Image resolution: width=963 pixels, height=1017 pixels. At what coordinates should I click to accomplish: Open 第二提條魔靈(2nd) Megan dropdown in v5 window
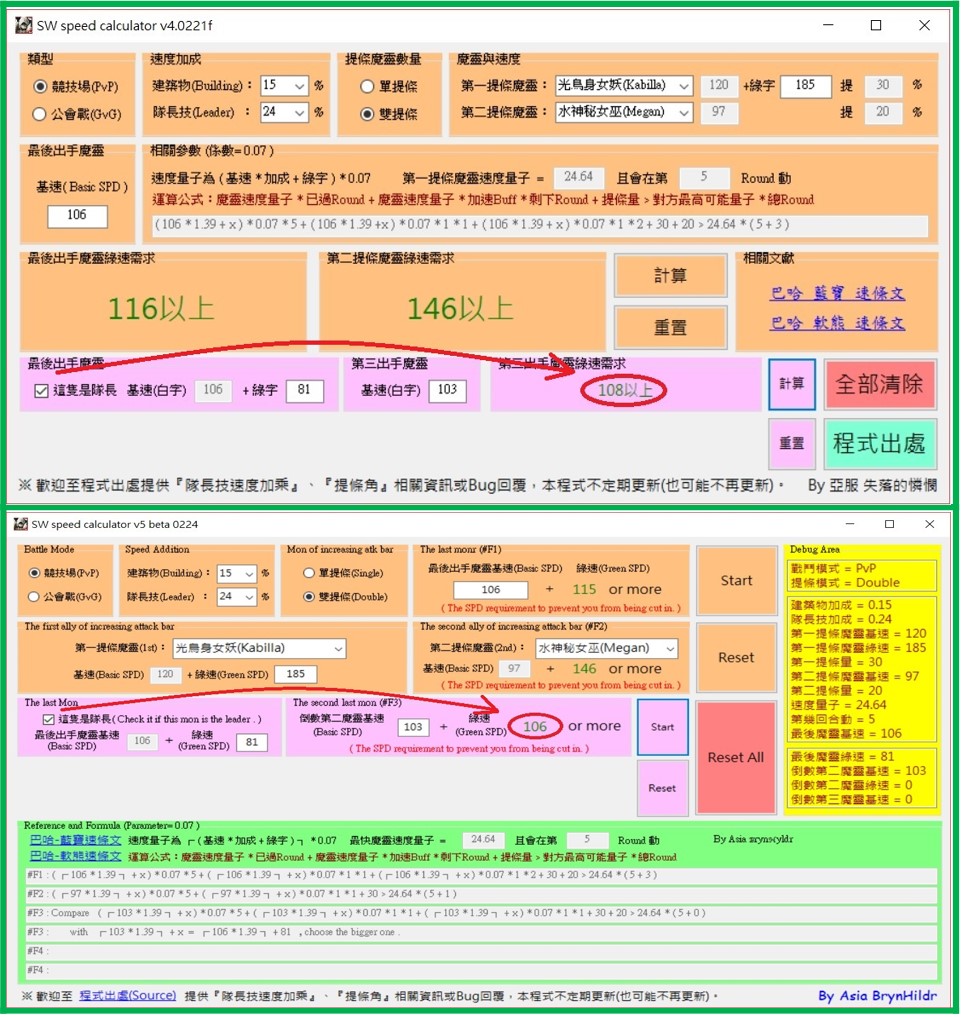pos(606,648)
